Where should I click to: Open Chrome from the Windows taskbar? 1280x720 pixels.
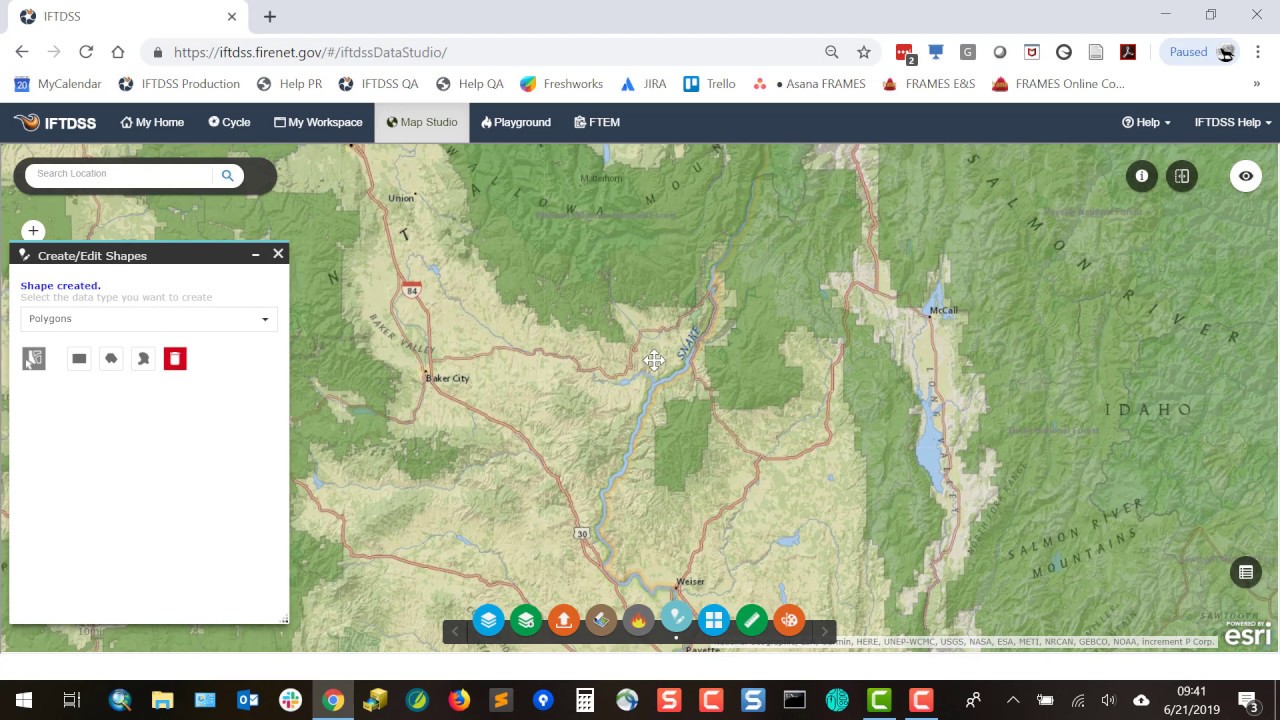(x=333, y=700)
